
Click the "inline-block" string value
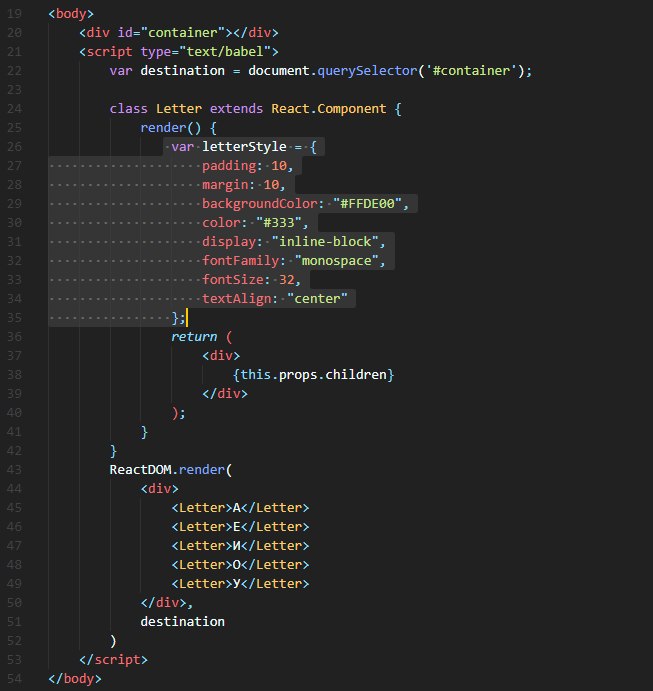click(x=325, y=241)
